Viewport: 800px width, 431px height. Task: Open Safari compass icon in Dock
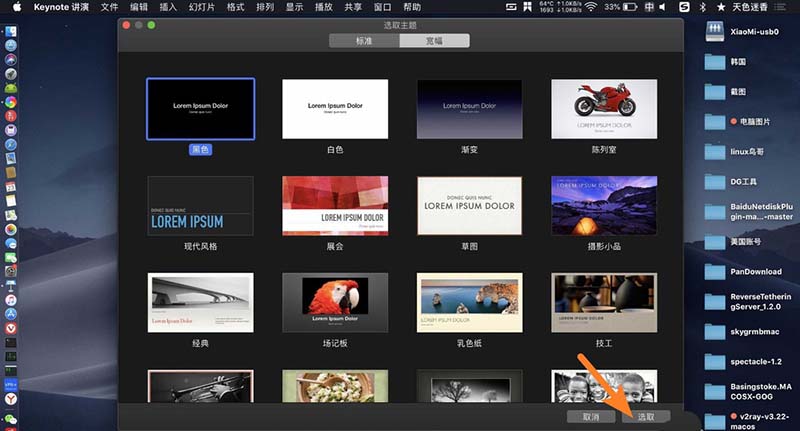11,144
